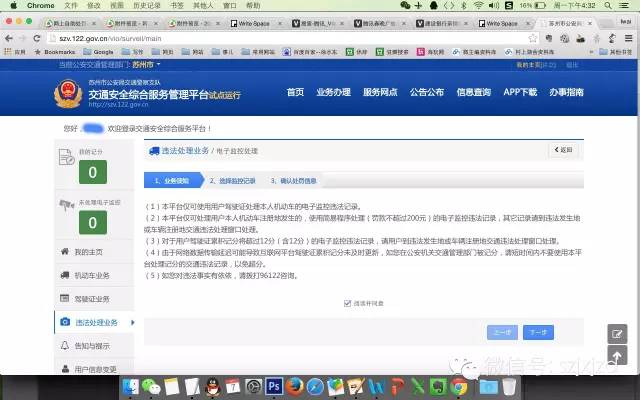Click step tab 1、业务须知
This screenshot has height=400, width=640.
172,180
